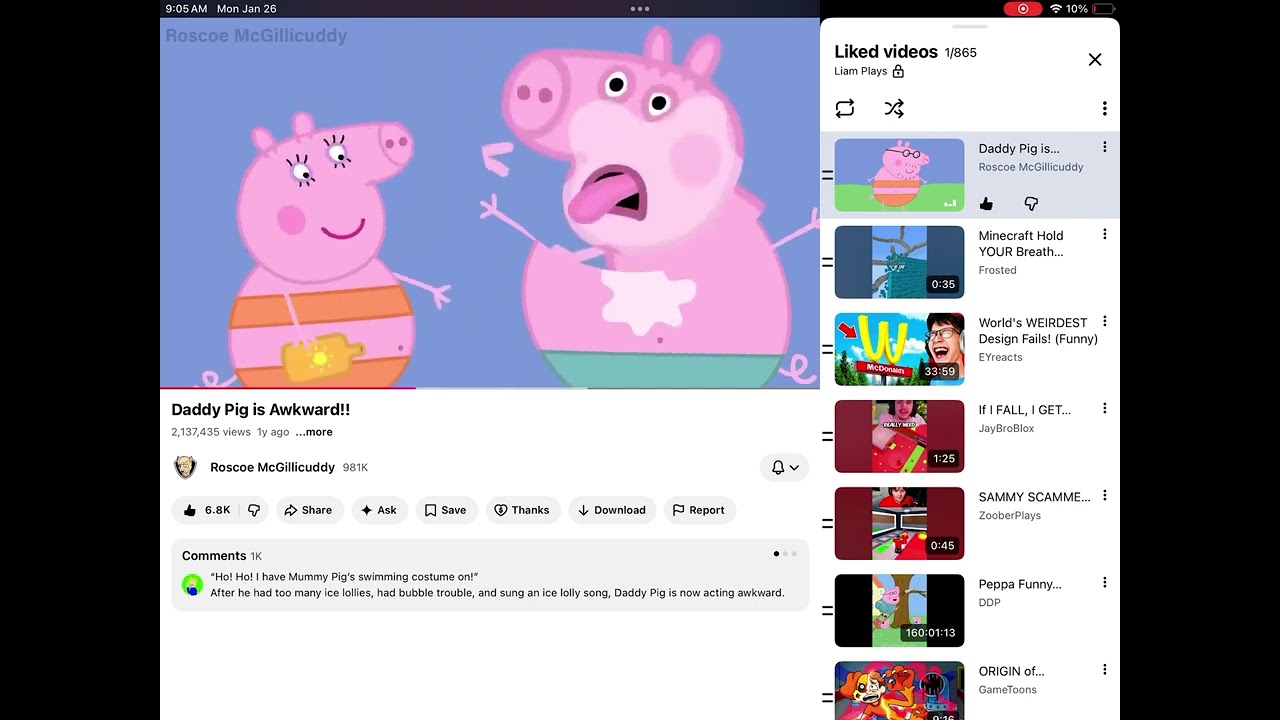Open the Ask AI button

click(x=379, y=510)
